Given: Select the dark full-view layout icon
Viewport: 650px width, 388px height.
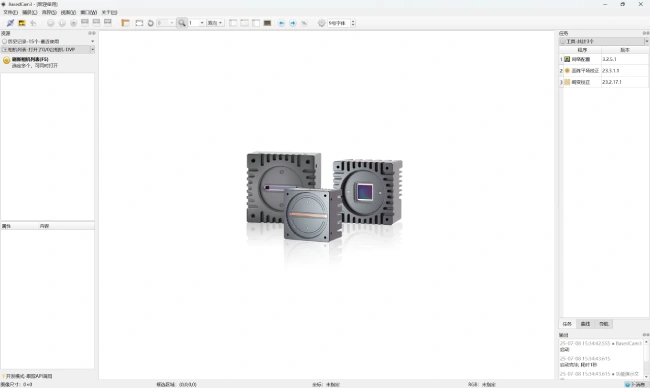Looking at the screenshot, I should (267, 23).
